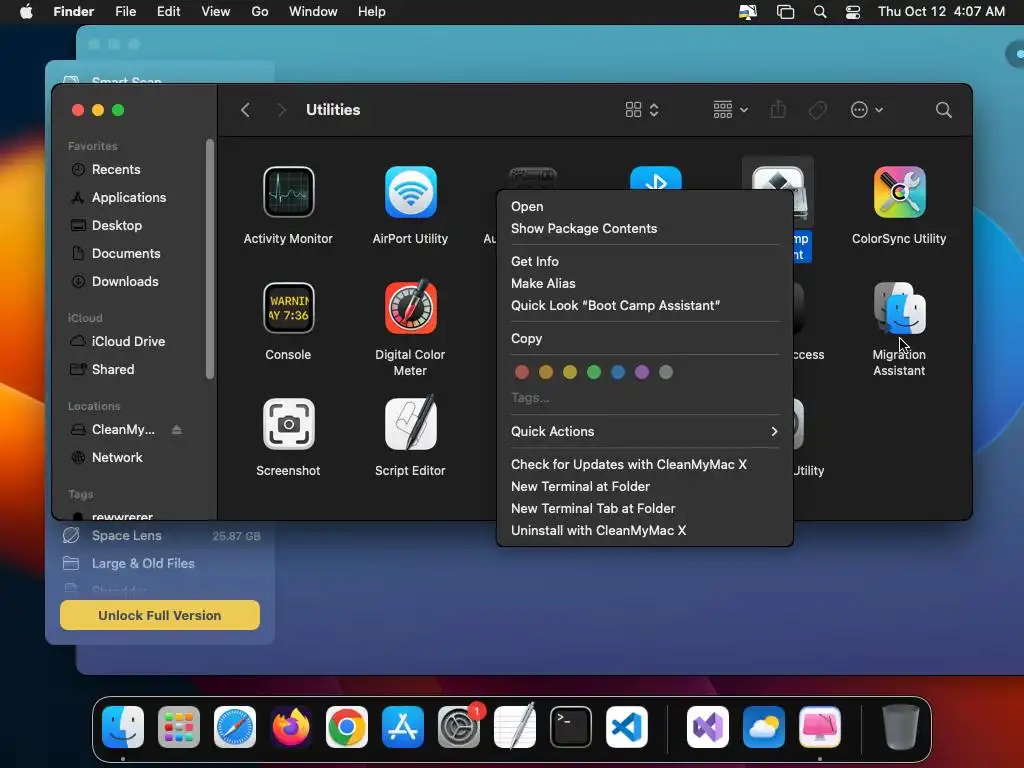Select ColorSync Utility icon

[899, 192]
